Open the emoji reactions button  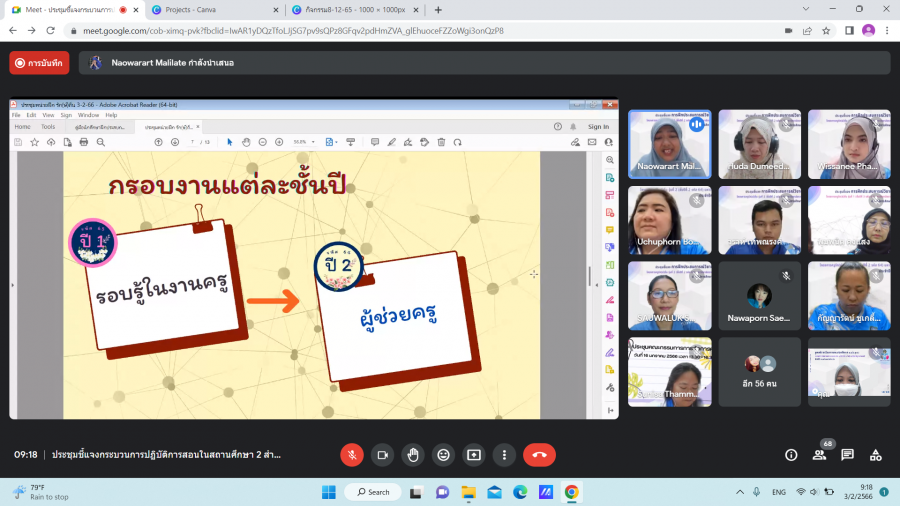[443, 455]
